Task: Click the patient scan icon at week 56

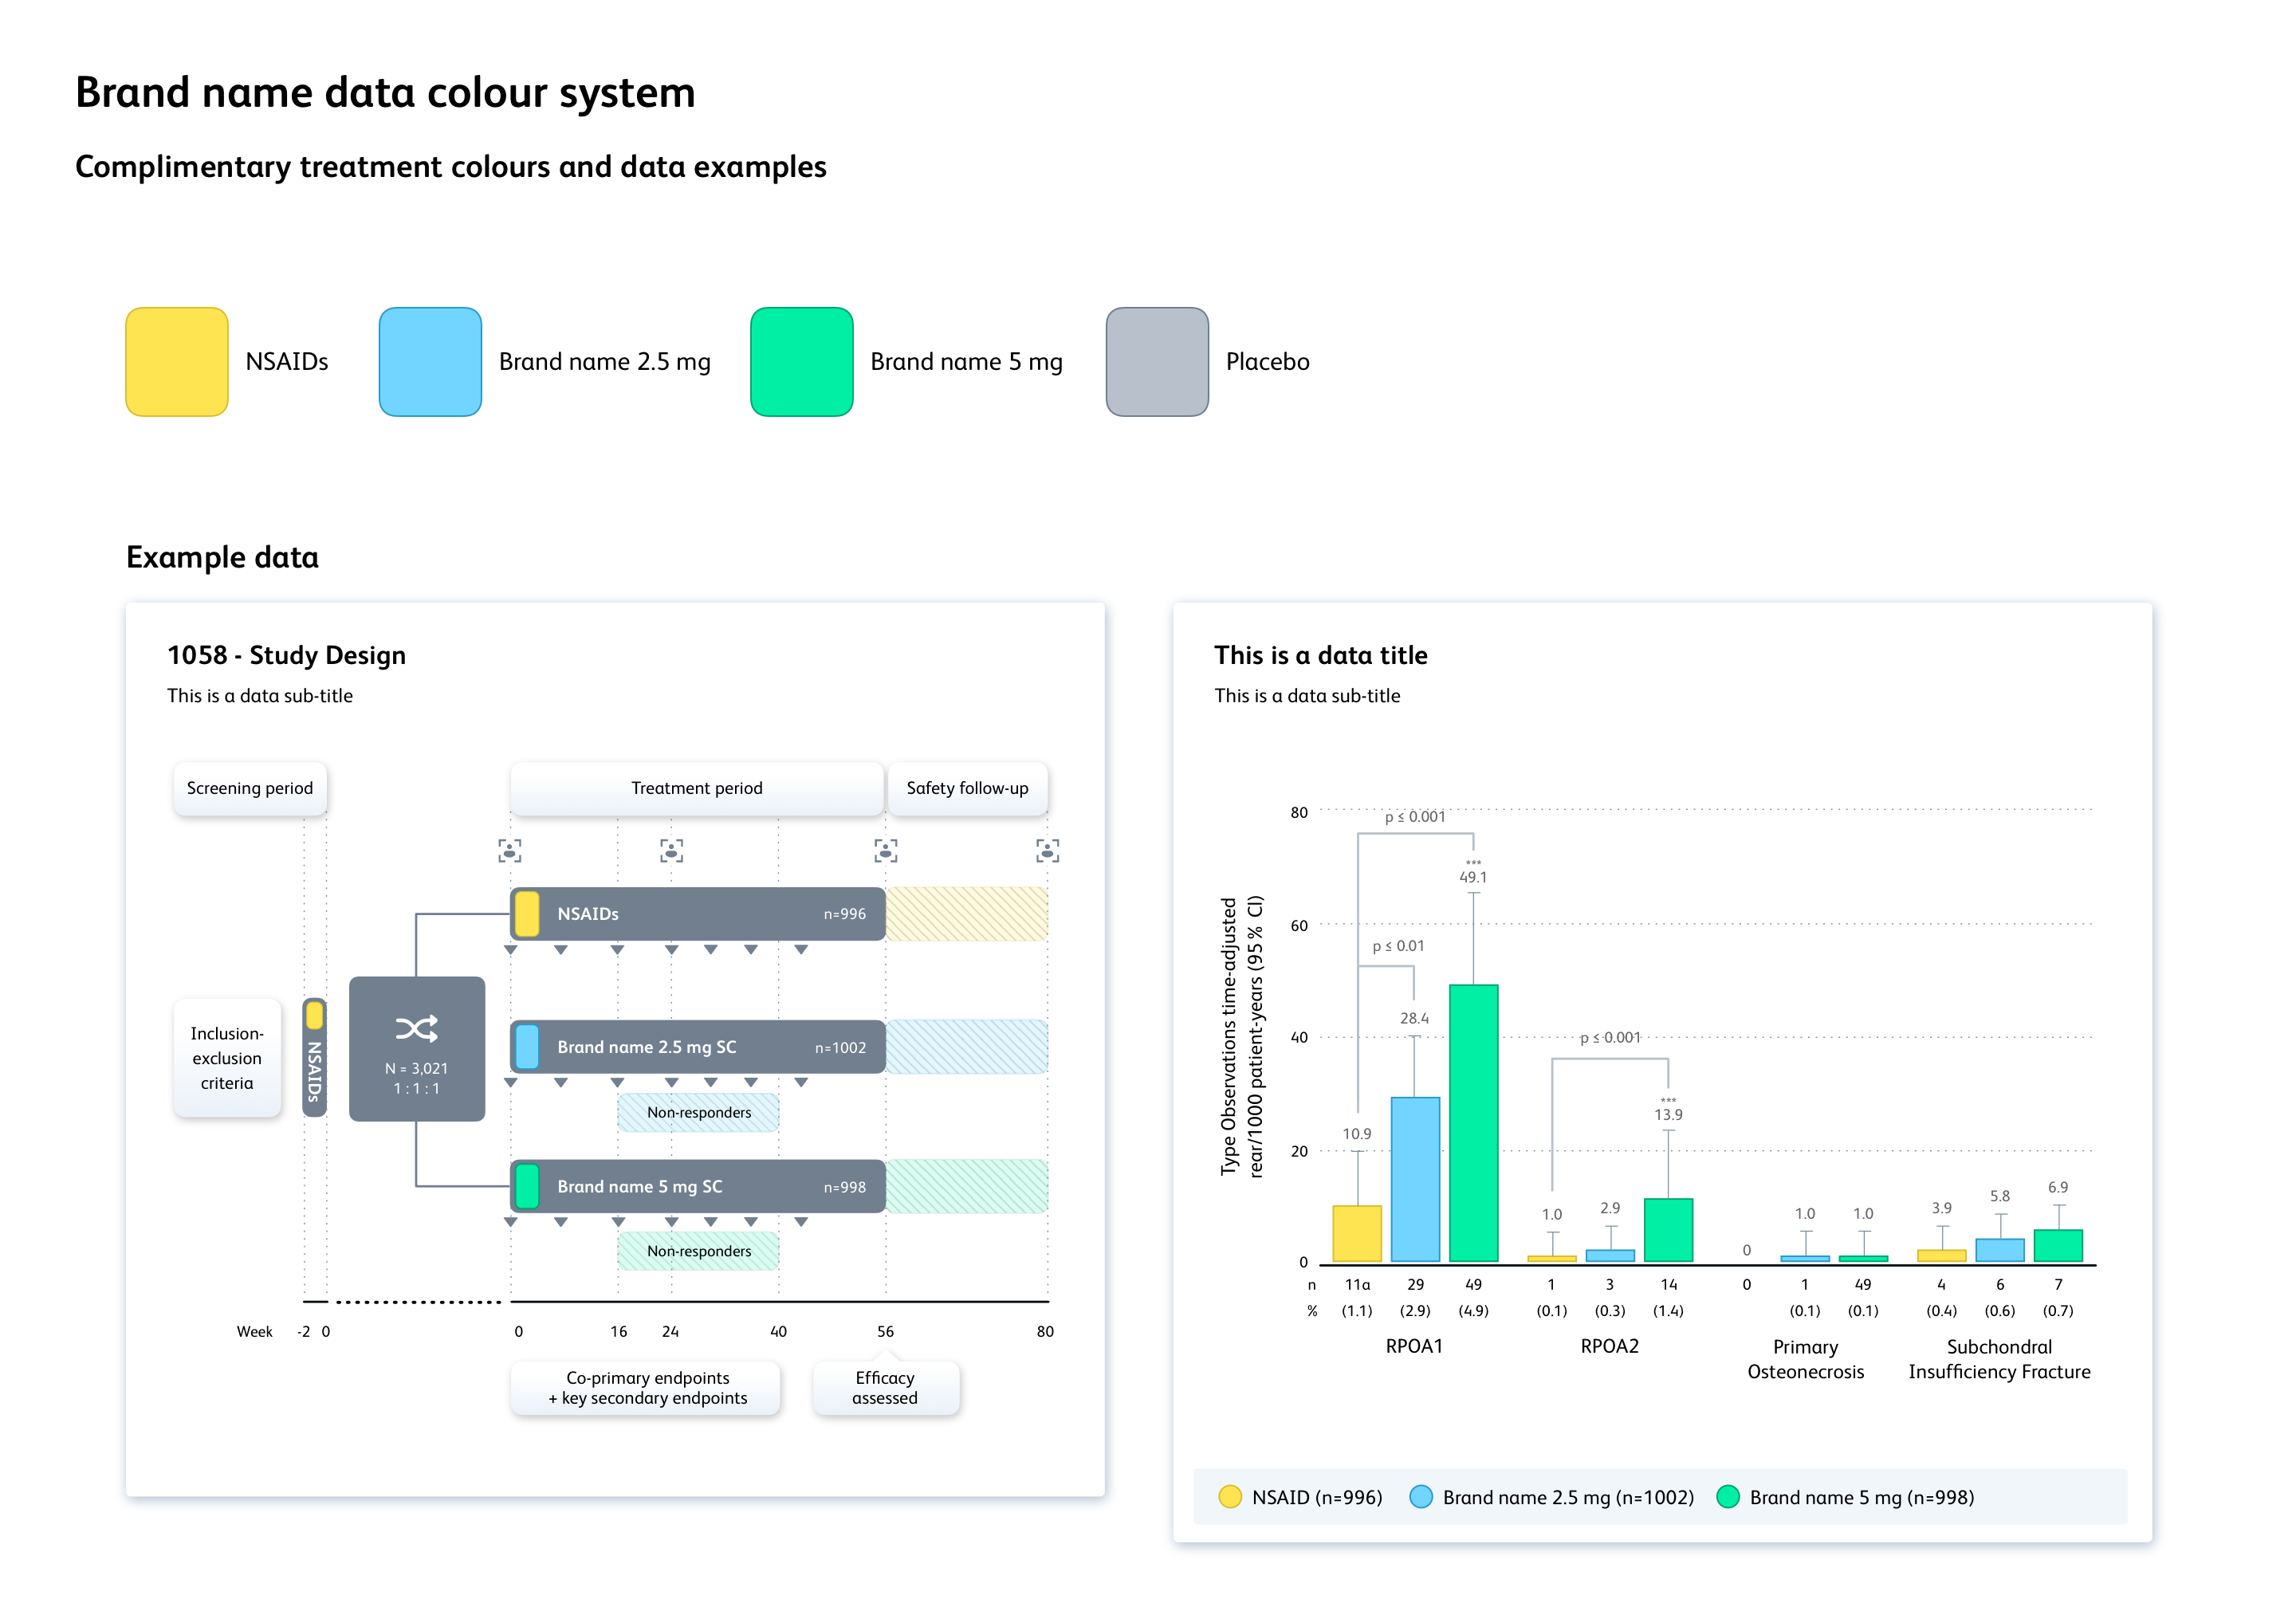Action: [885, 850]
